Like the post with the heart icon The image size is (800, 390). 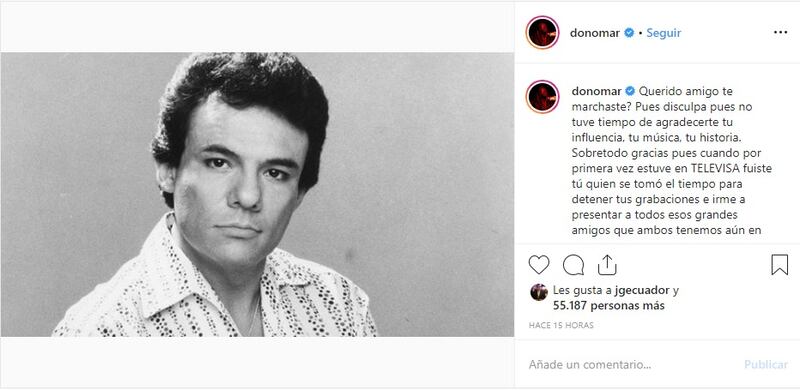539,265
